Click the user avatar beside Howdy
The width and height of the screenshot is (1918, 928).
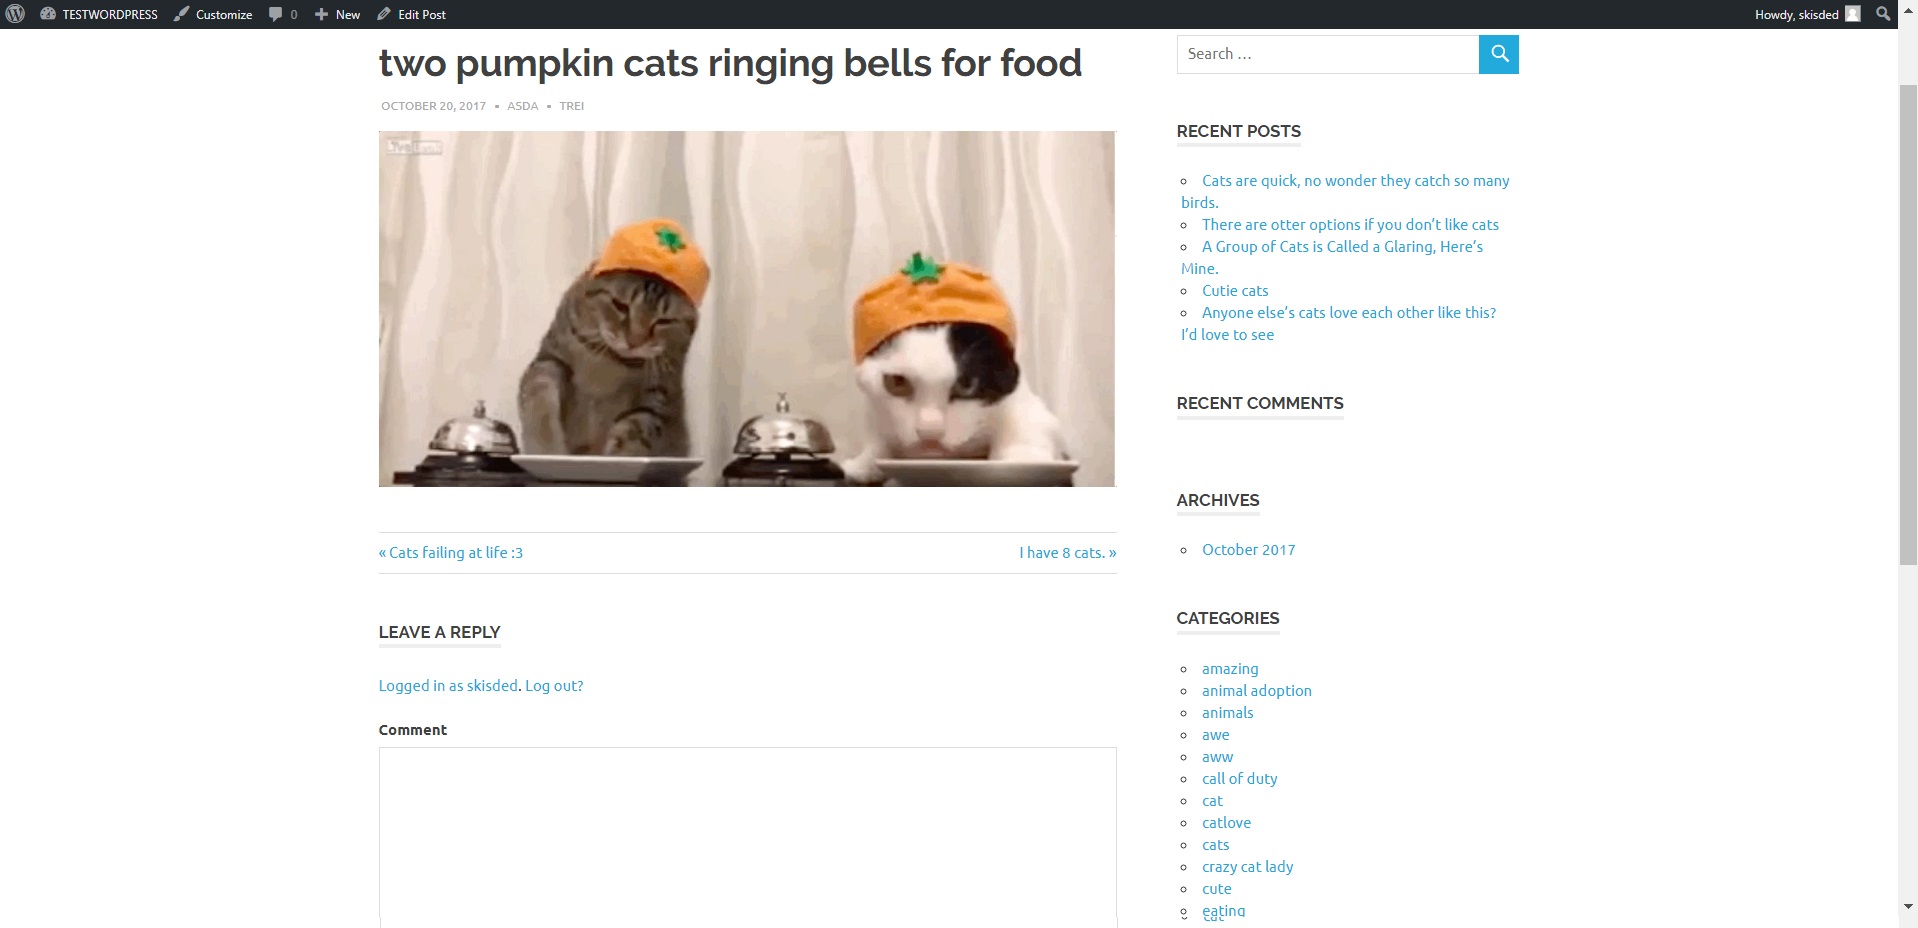(x=1853, y=14)
